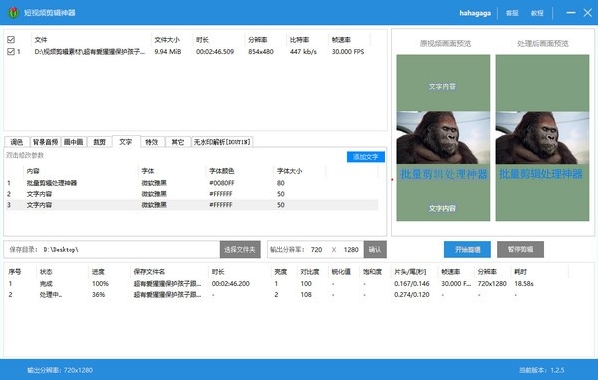
Task: Click the 亮度 column header
Action: coord(281,272)
